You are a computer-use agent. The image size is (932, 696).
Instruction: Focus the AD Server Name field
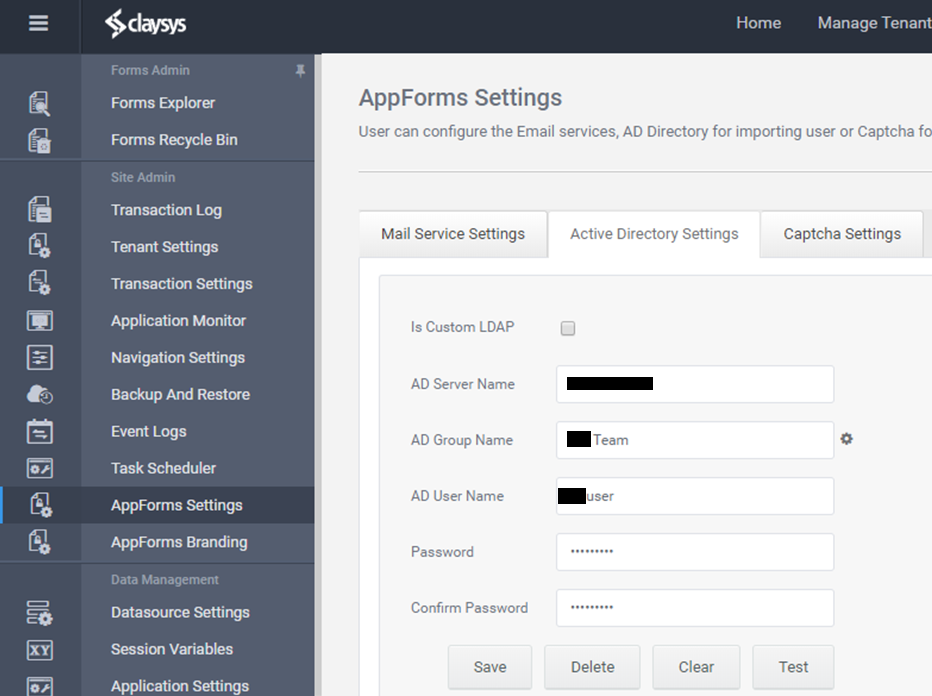pyautogui.click(x=695, y=384)
